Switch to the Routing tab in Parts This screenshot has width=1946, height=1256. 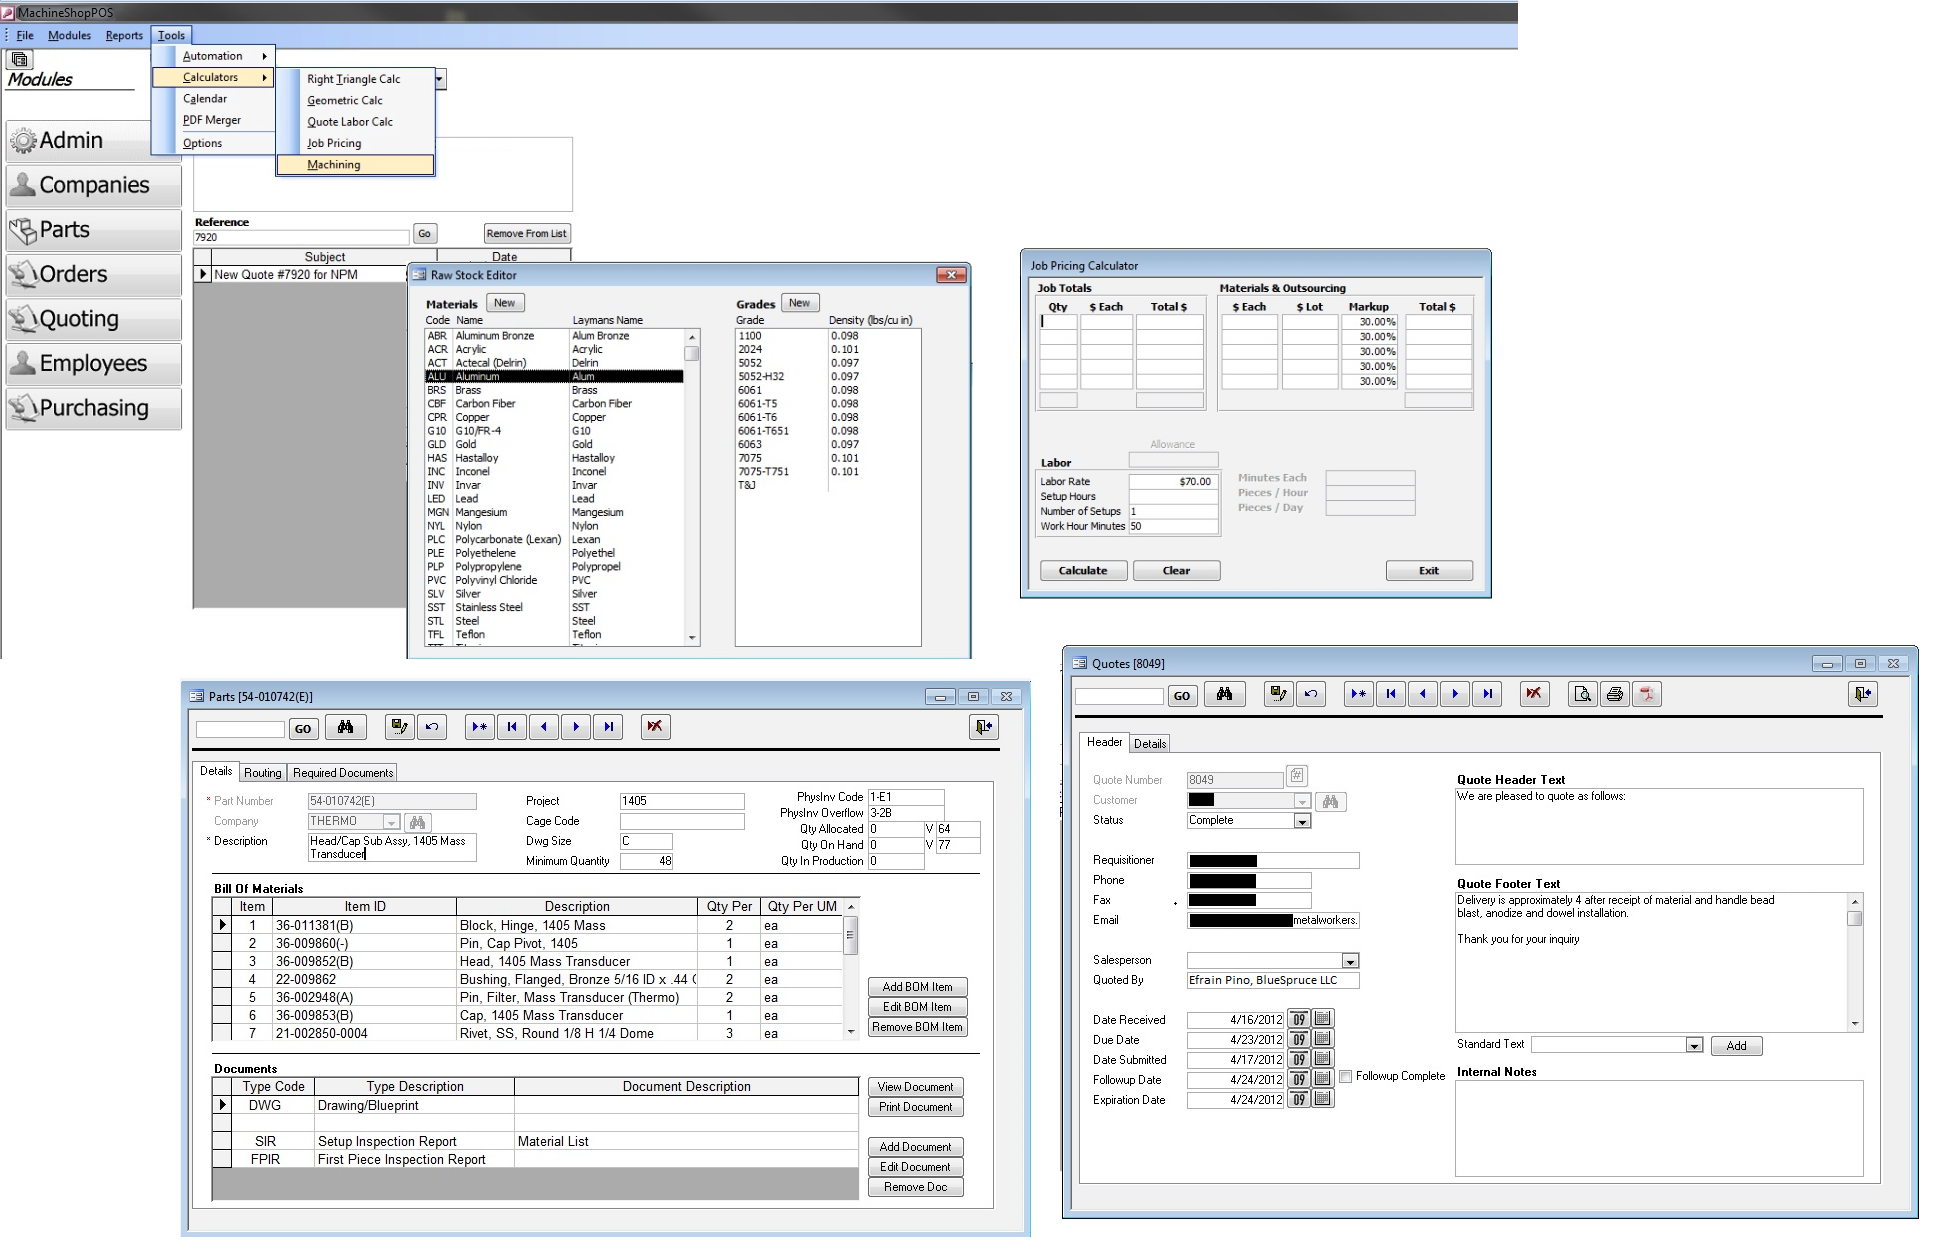point(262,772)
